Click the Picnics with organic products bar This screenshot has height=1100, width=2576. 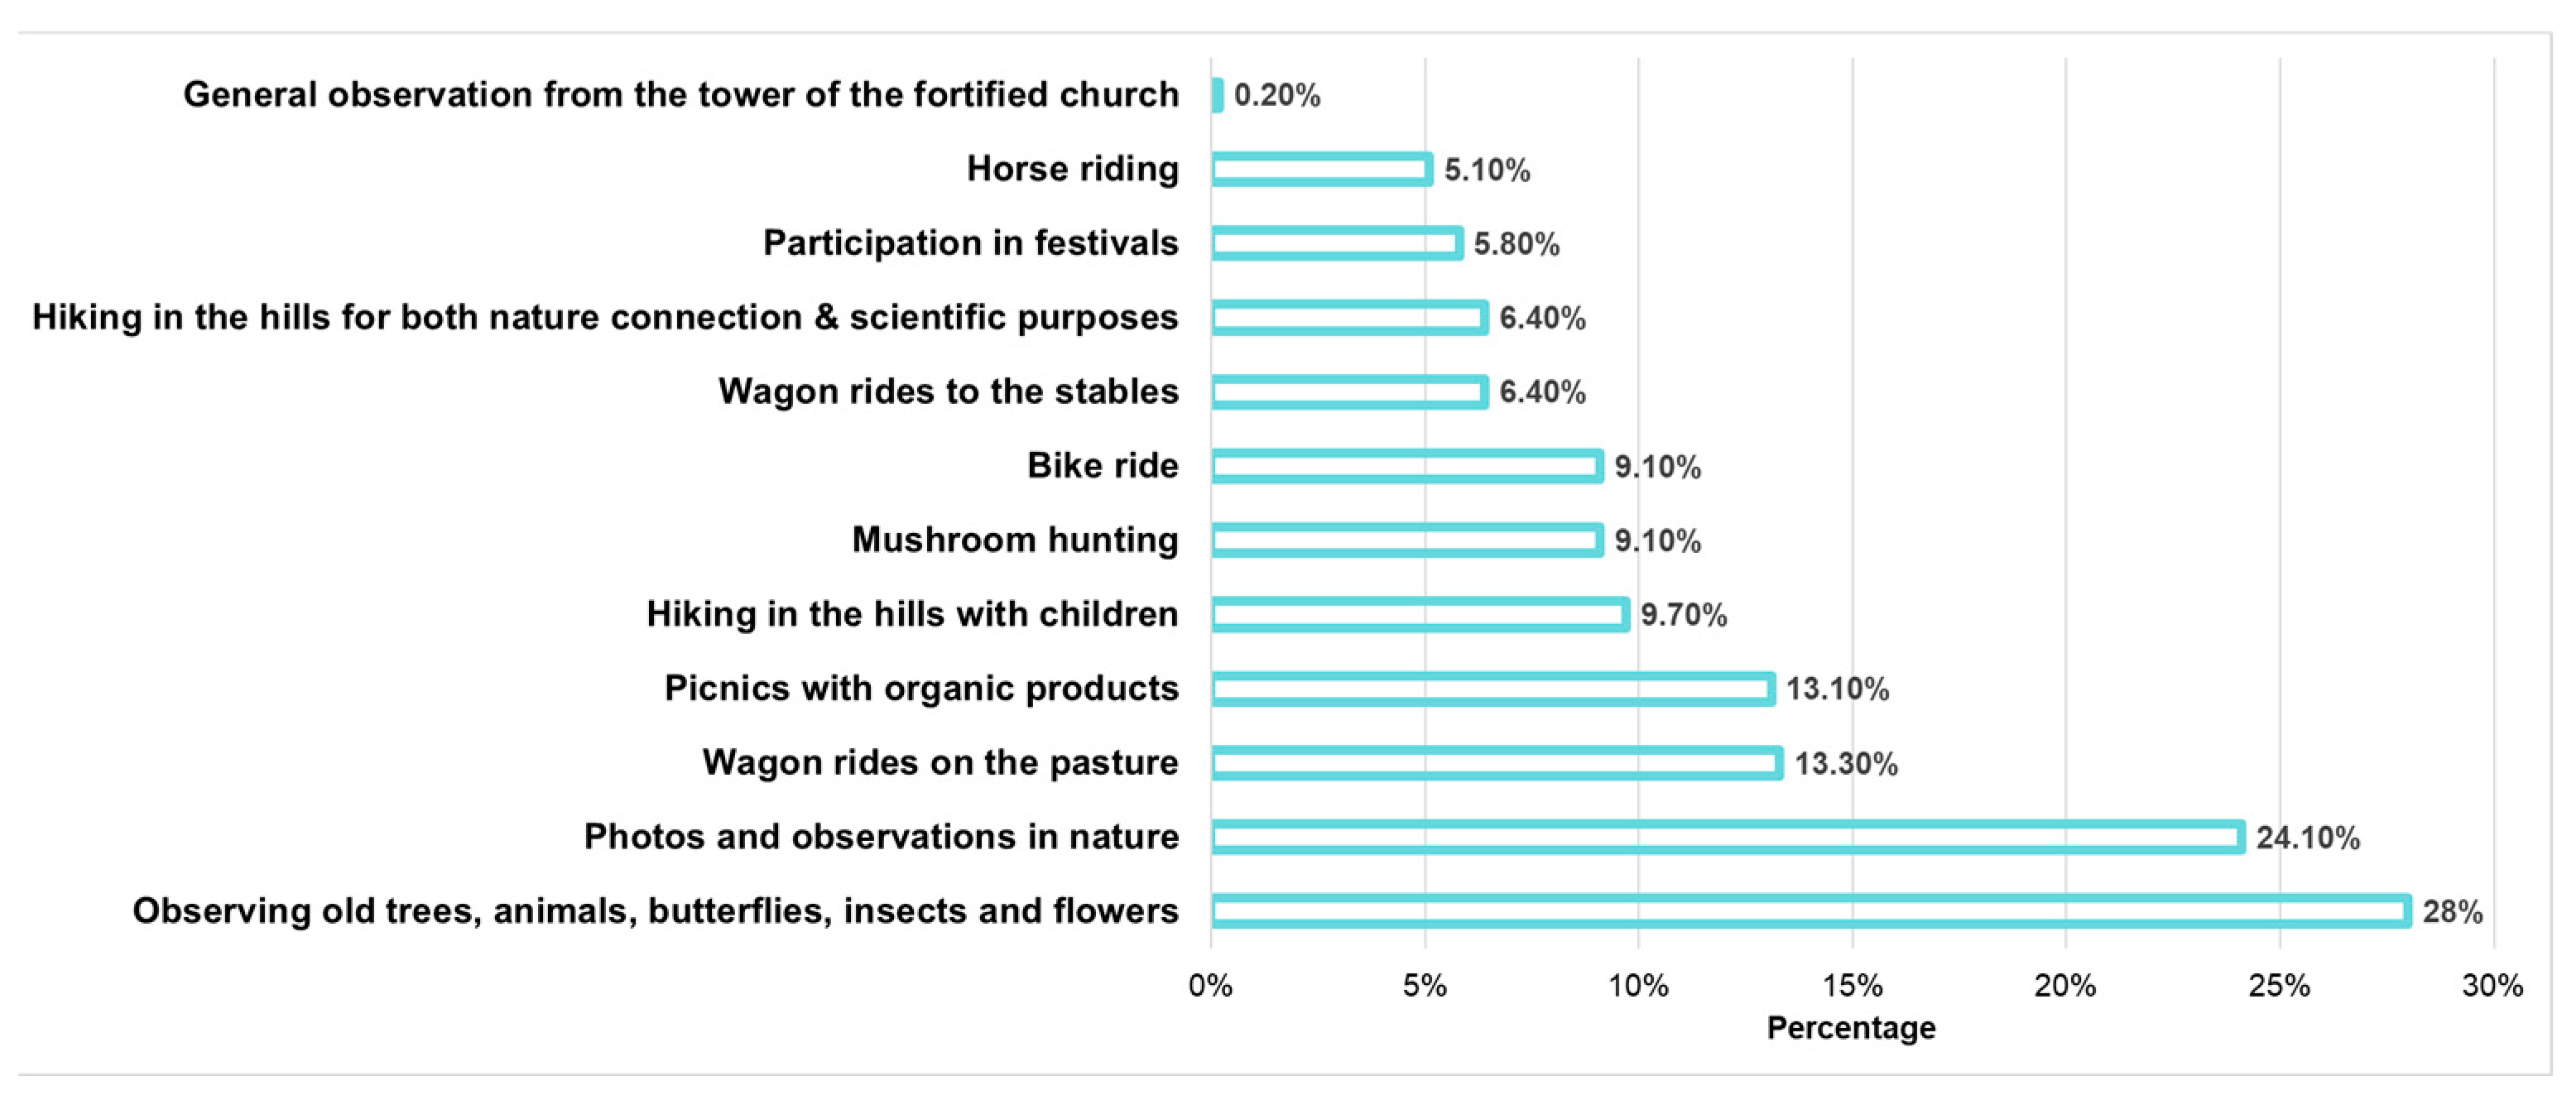(1492, 689)
